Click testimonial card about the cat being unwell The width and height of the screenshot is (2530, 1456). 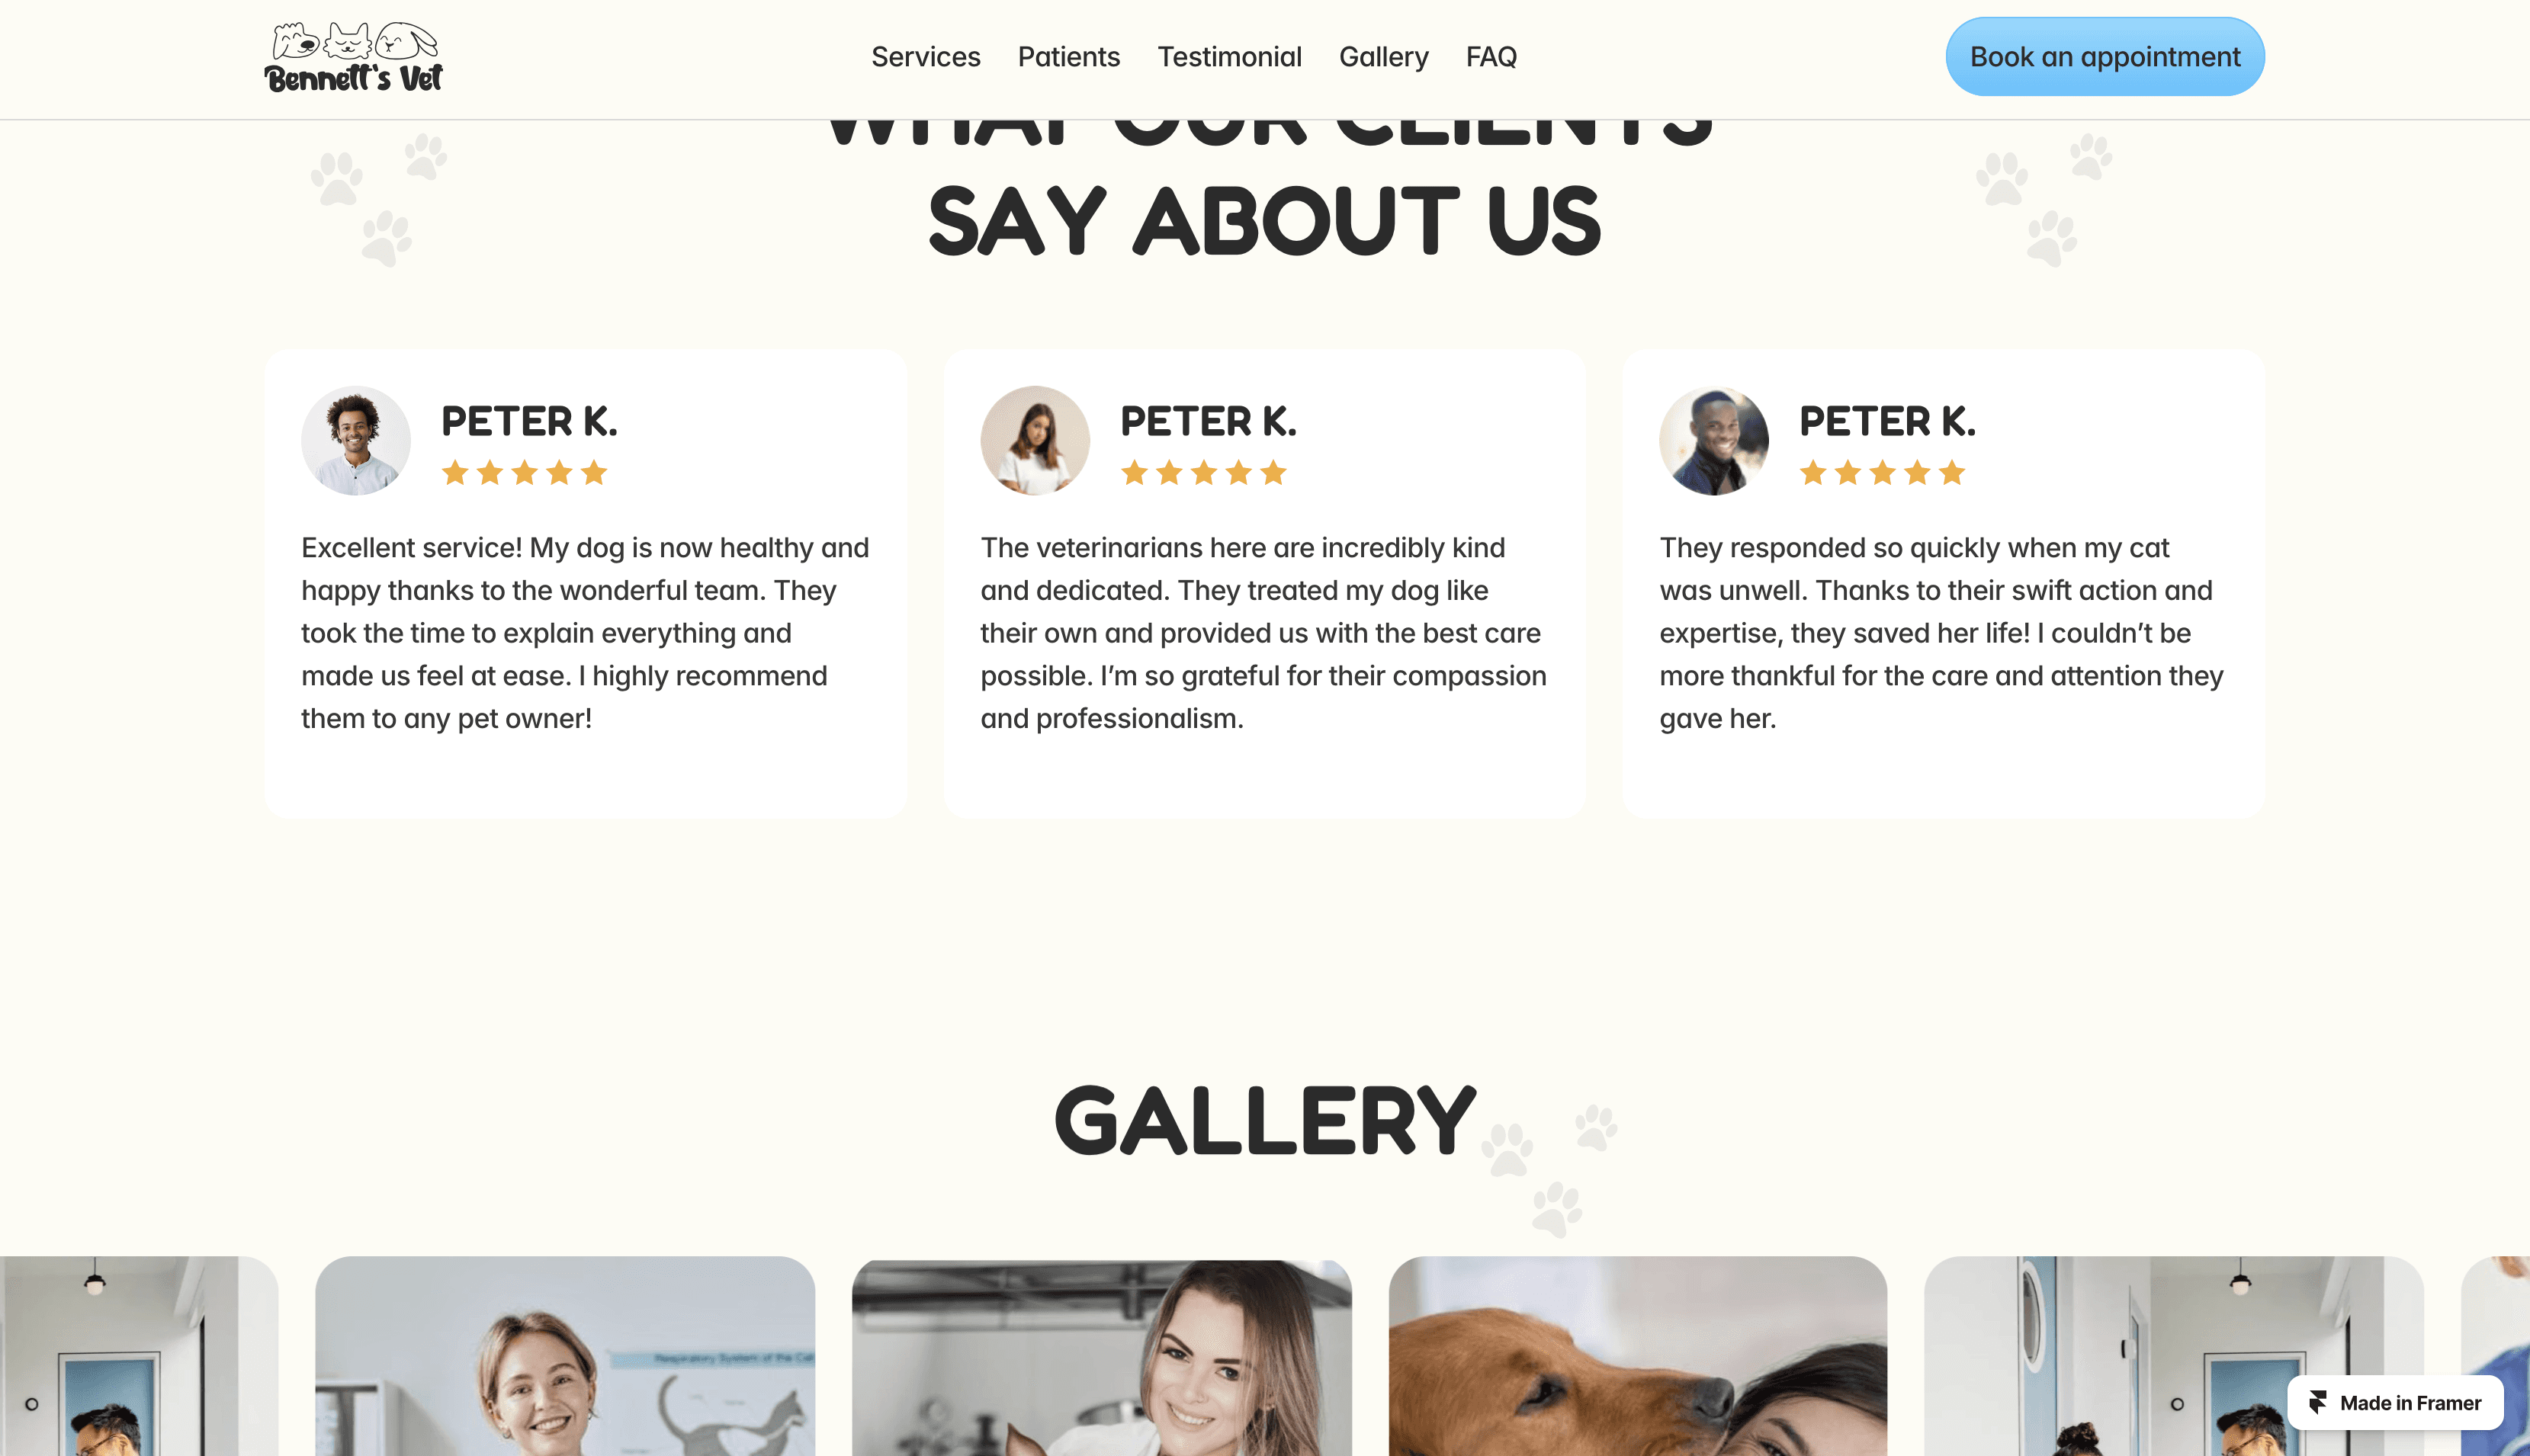pyautogui.click(x=1943, y=584)
